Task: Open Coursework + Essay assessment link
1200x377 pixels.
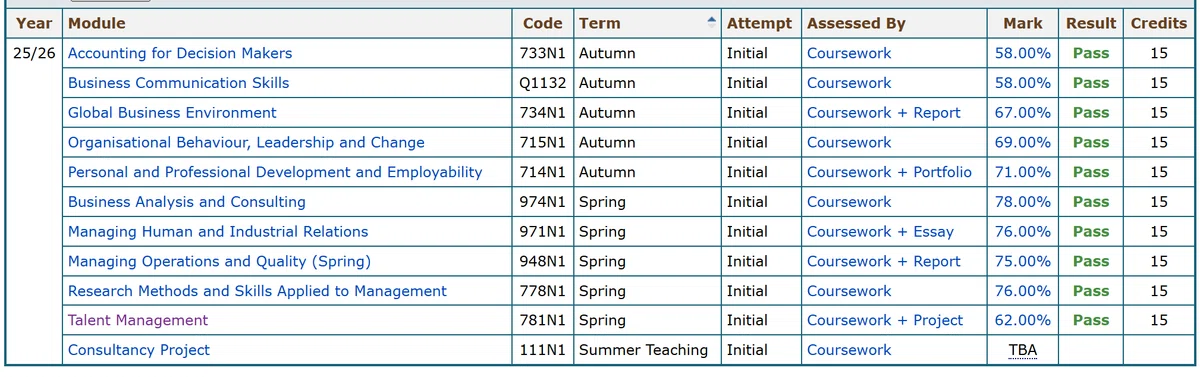Action: coord(880,232)
